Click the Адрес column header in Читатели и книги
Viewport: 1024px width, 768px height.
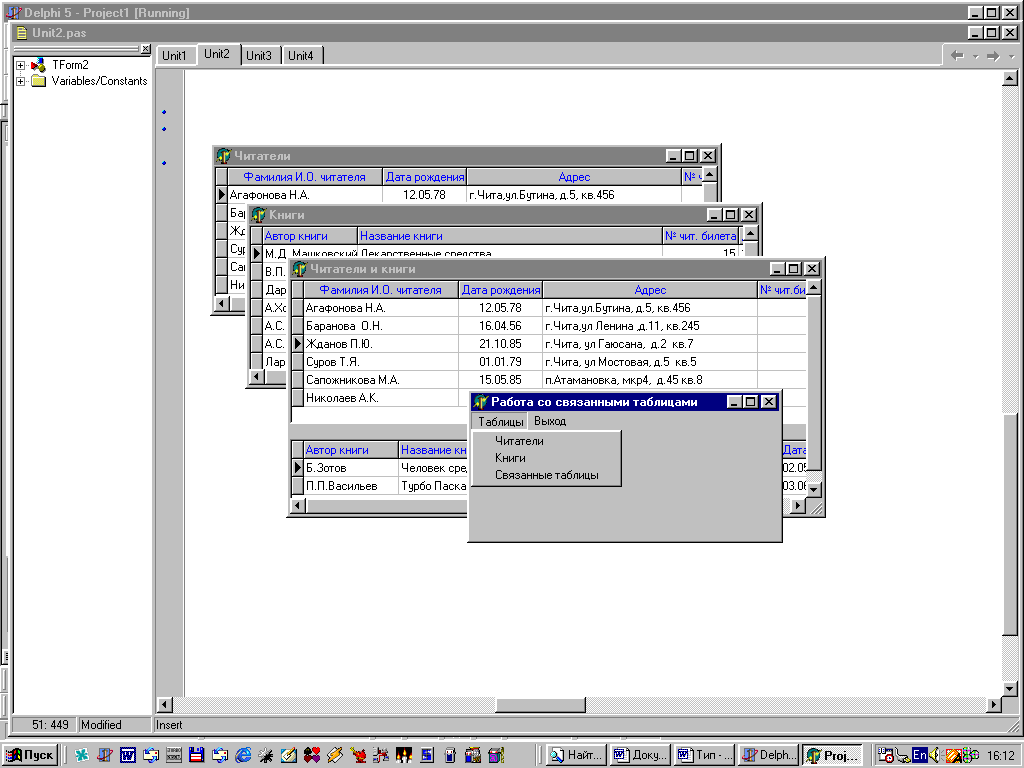pos(650,290)
